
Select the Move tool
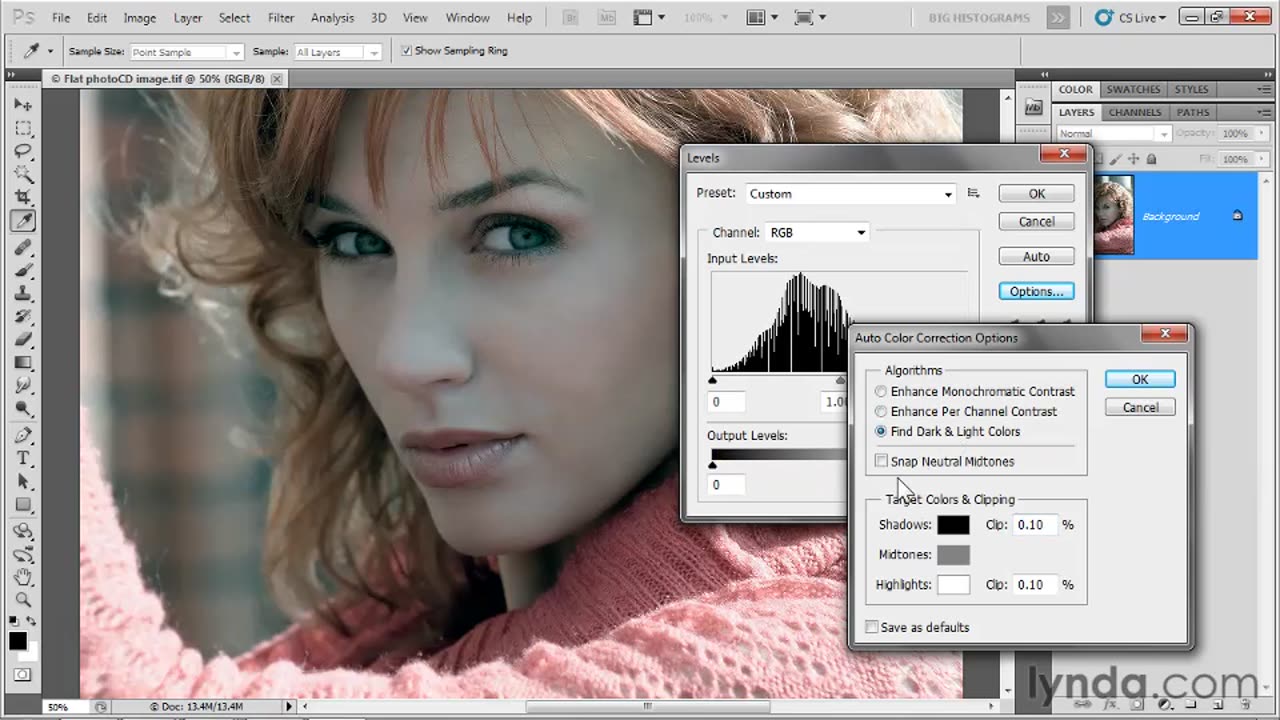point(23,105)
